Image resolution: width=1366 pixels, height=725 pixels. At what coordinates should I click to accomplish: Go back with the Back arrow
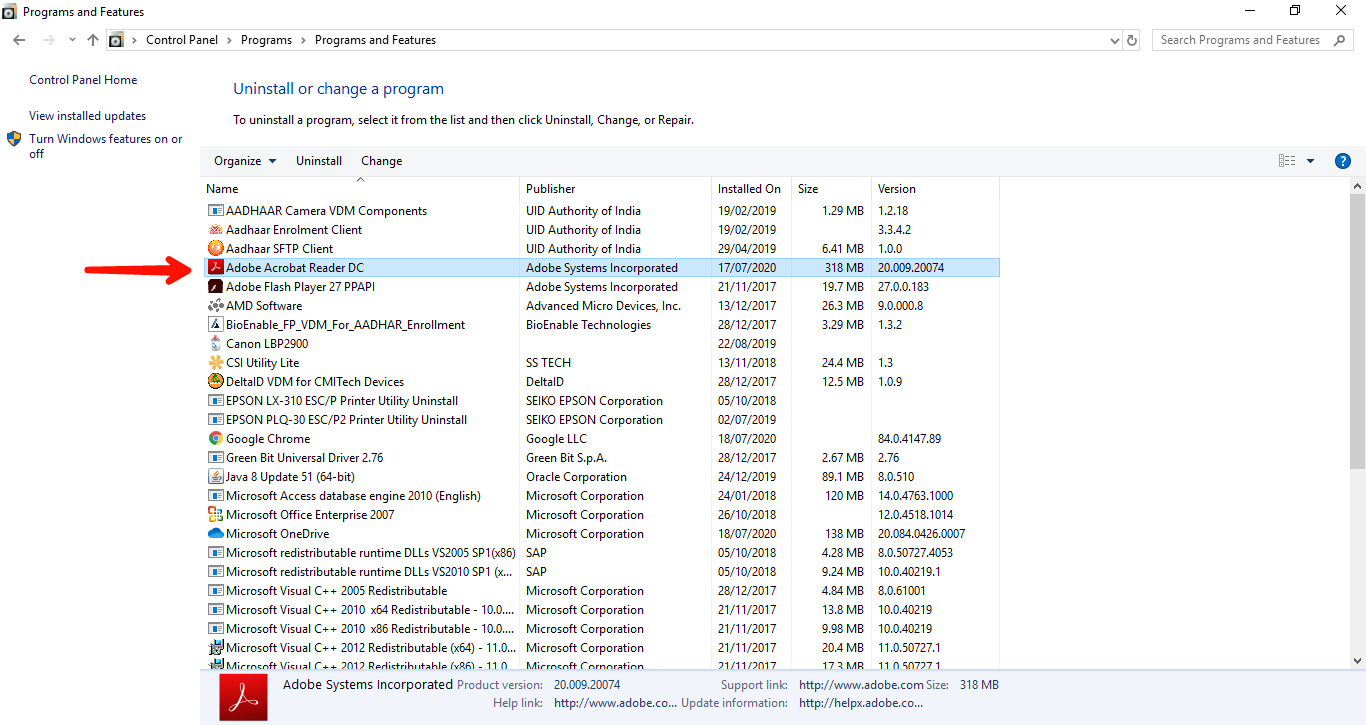[x=19, y=40]
